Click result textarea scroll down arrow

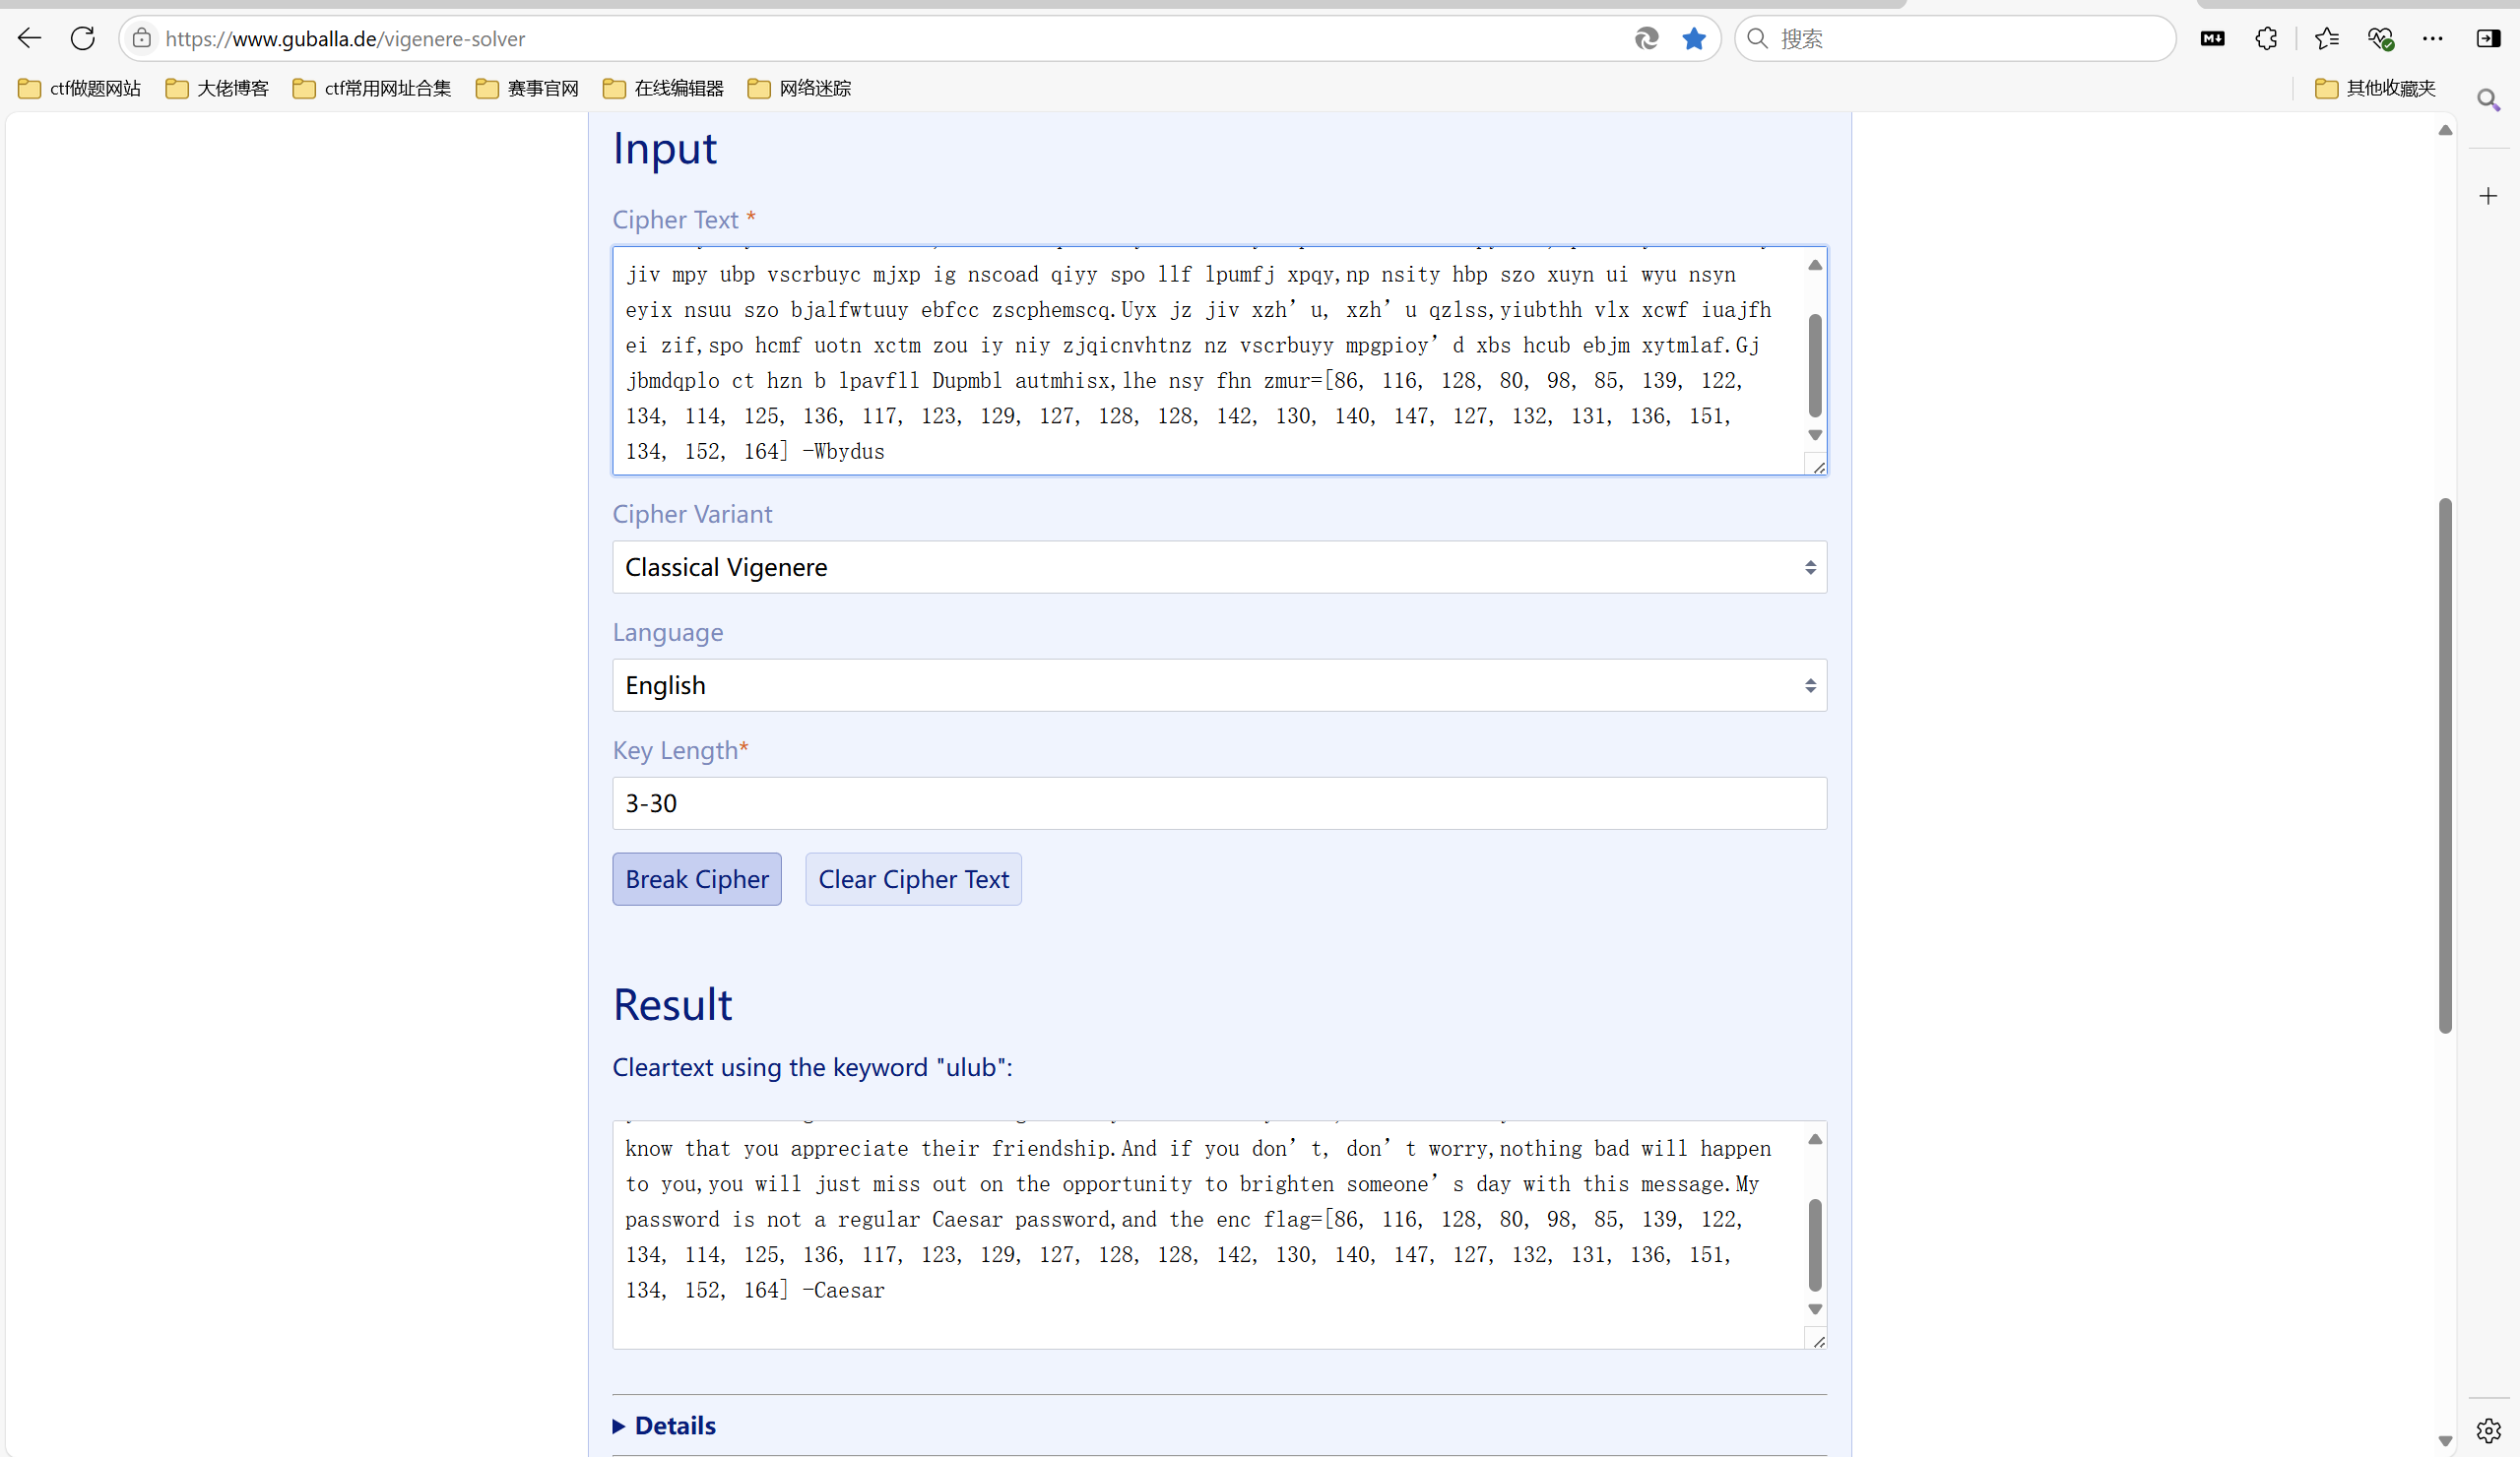pos(1815,1309)
